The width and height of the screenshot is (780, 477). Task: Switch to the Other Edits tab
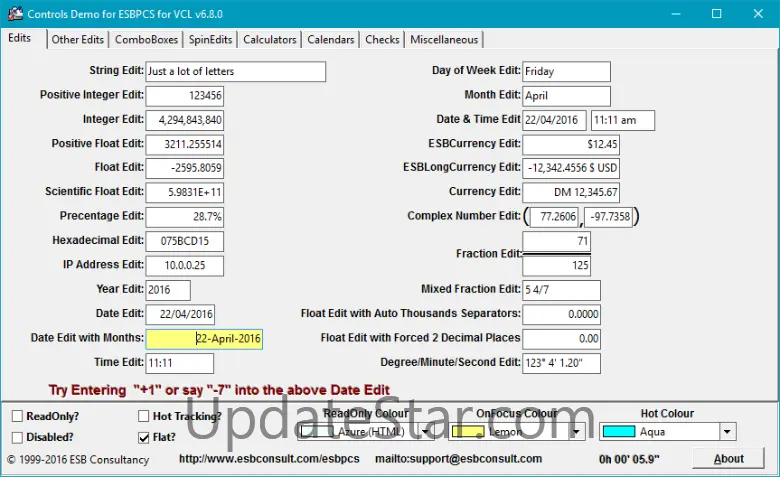[x=78, y=40]
